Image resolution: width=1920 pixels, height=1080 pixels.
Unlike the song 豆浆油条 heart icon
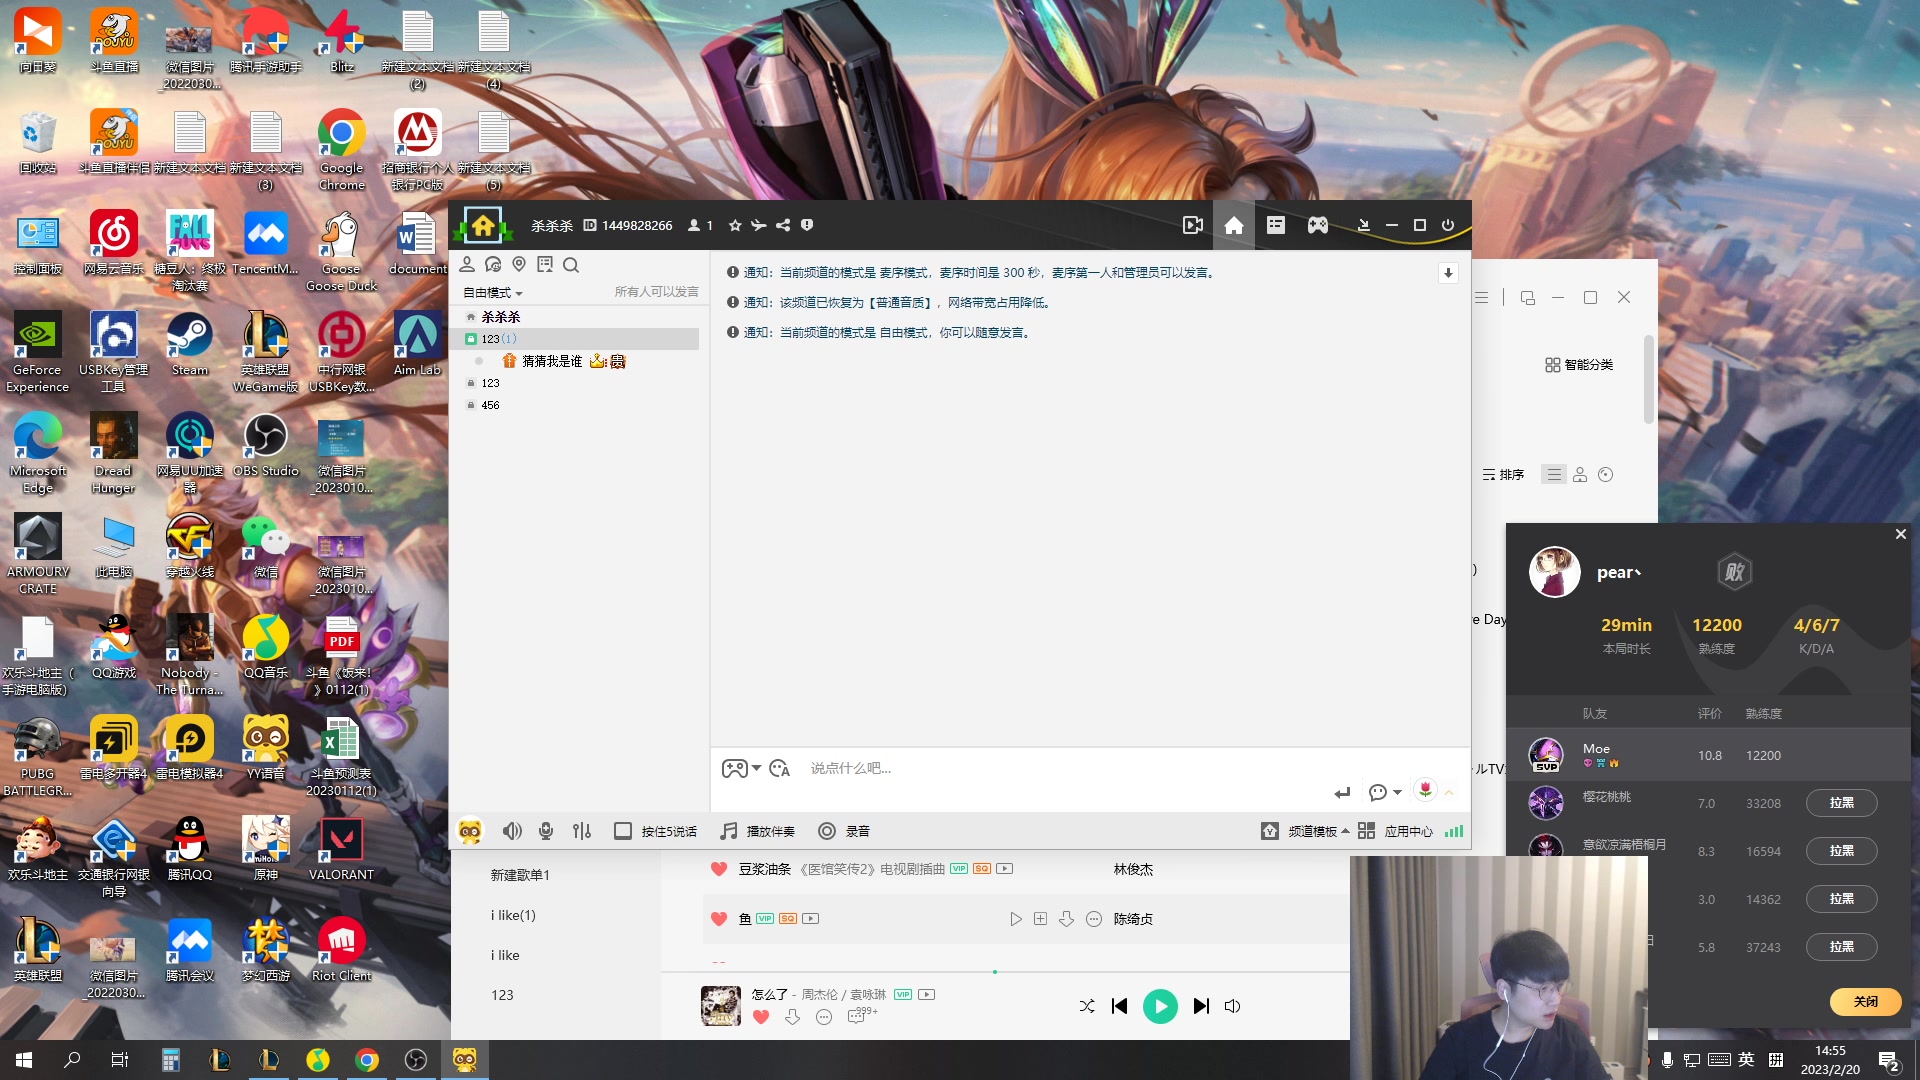pyautogui.click(x=718, y=869)
